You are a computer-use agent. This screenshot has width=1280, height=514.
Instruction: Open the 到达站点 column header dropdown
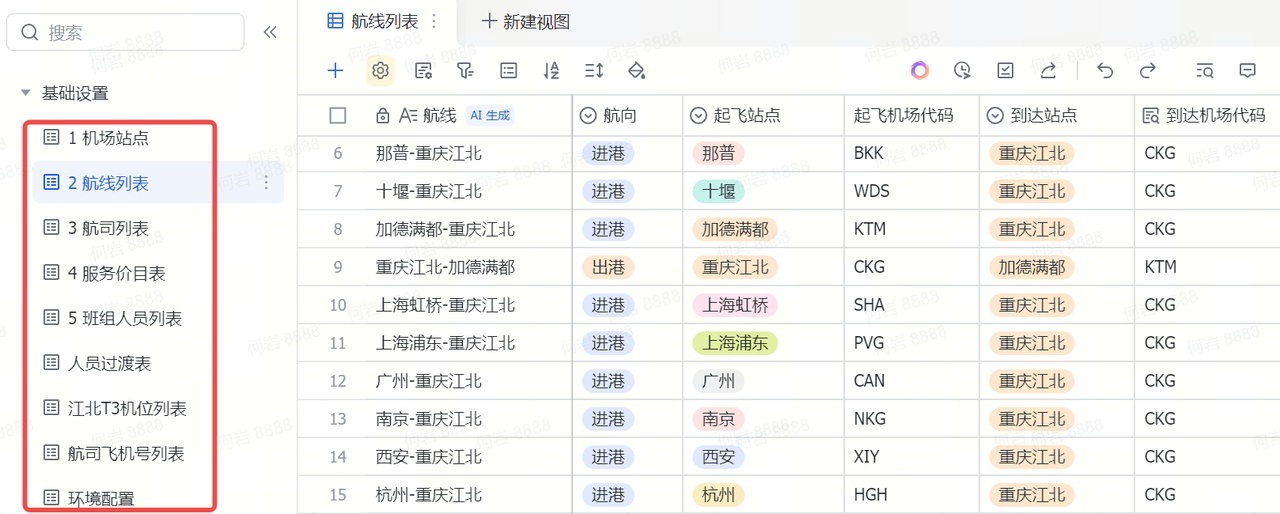click(995, 116)
